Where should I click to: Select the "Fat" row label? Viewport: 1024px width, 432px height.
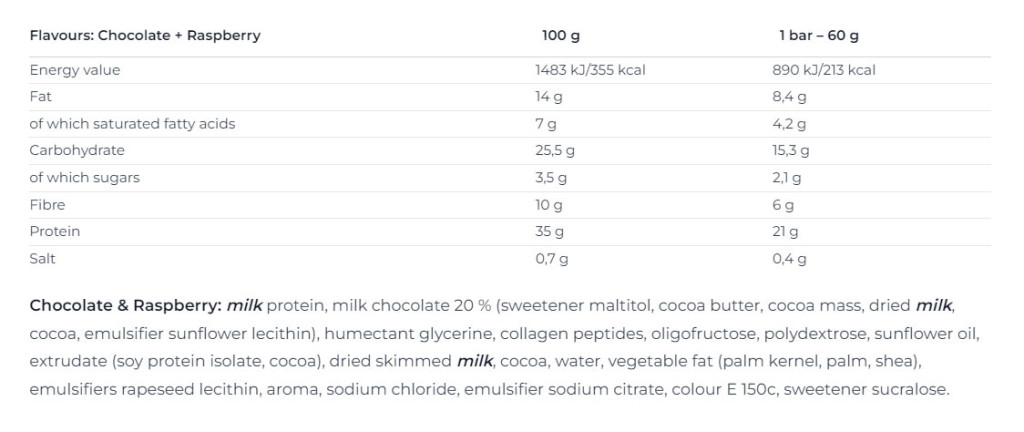point(41,97)
